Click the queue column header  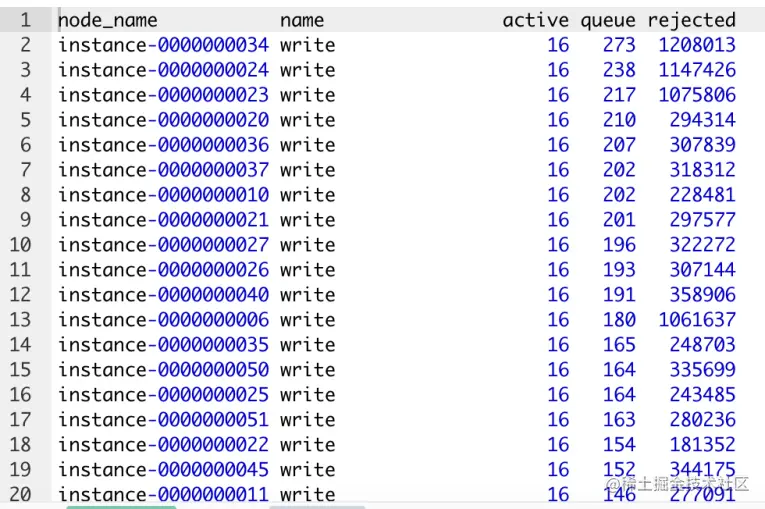[608, 20]
